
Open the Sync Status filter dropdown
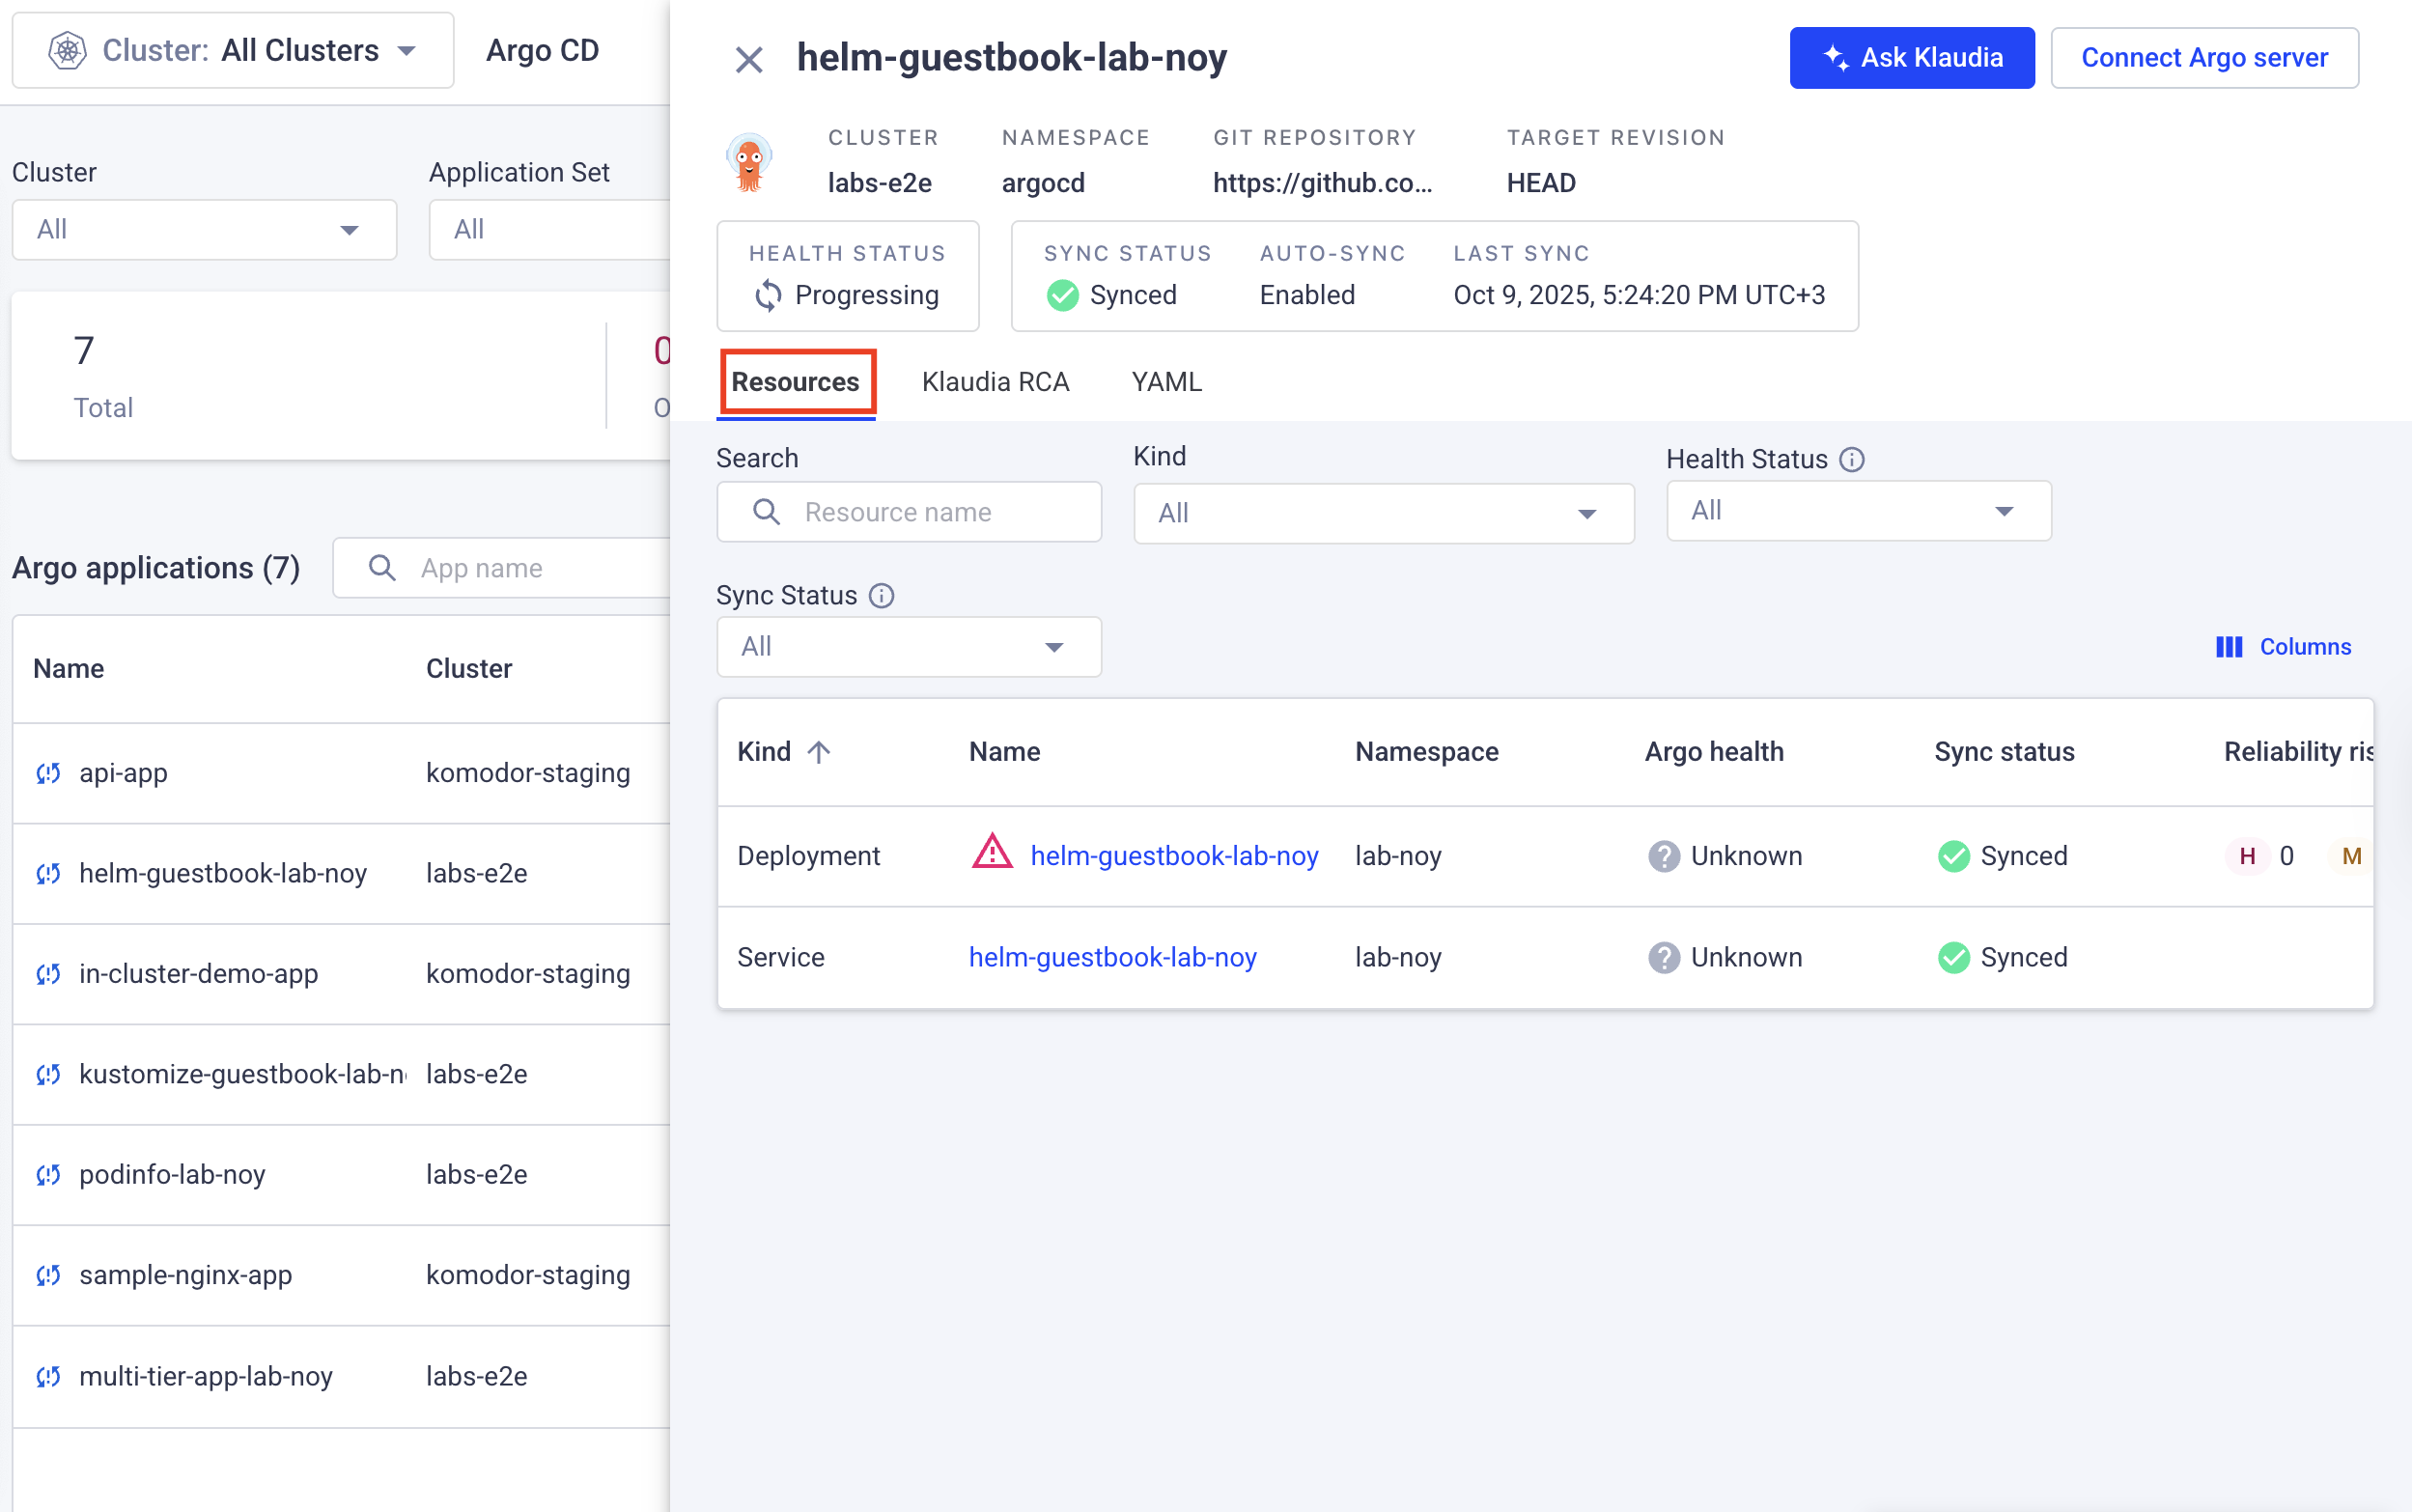click(x=908, y=647)
